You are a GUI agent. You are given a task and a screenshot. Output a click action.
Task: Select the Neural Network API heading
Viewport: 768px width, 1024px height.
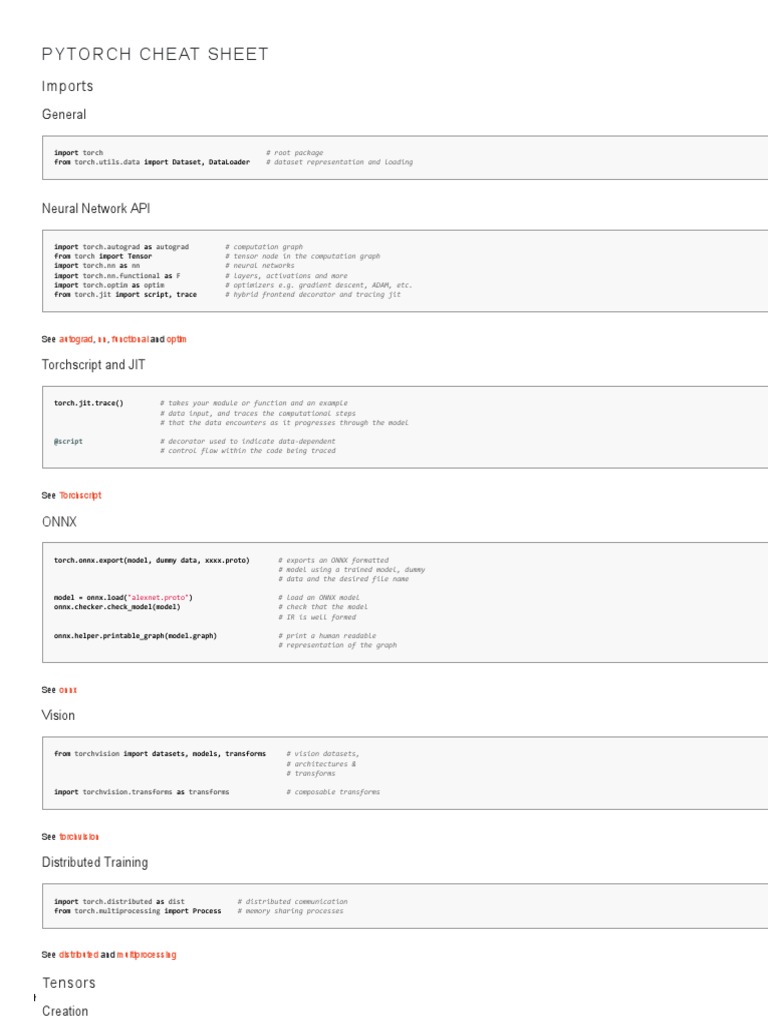coord(96,208)
